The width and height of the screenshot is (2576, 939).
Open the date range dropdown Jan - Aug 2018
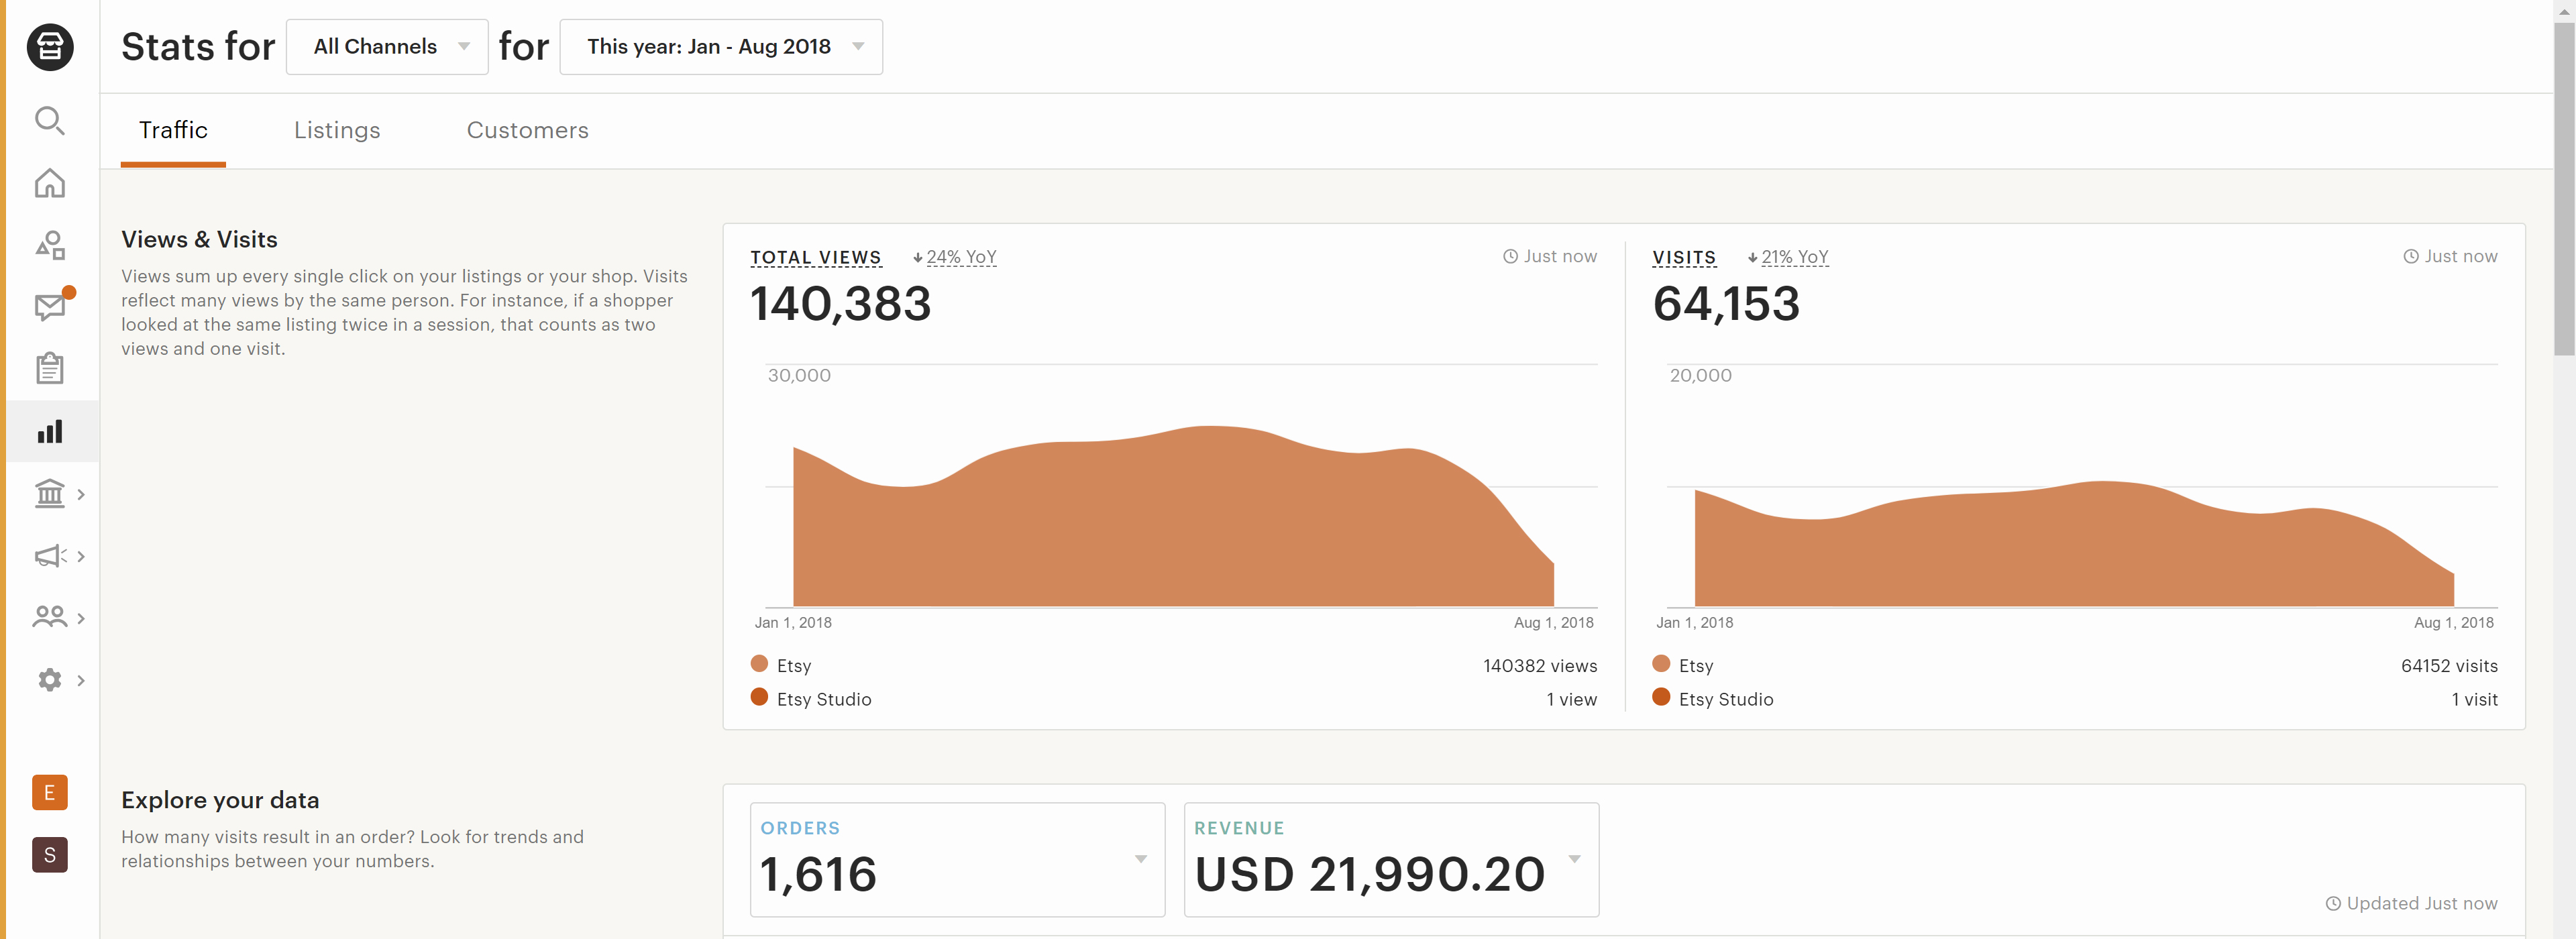click(x=720, y=47)
